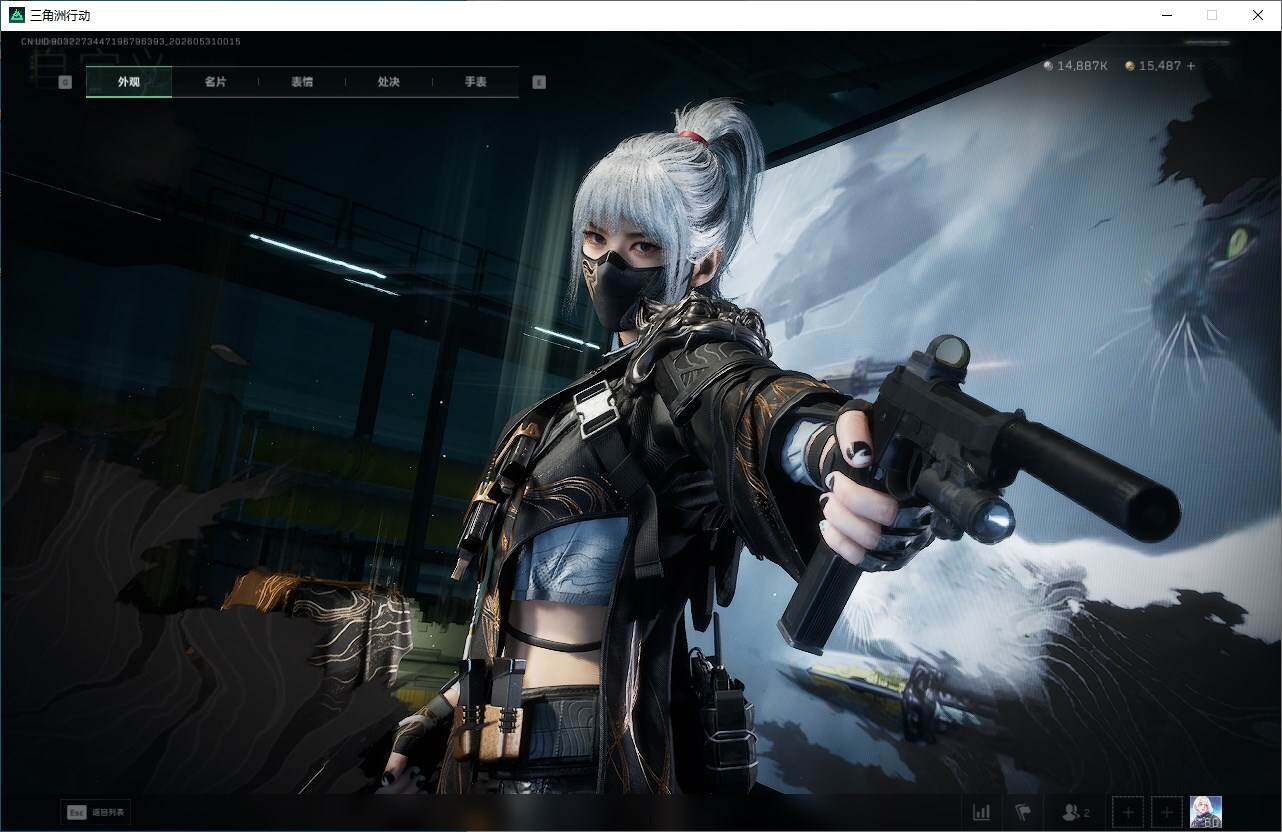This screenshot has height=832, width=1282.
Task: Click the Esc 返回列表 button
Action: click(96, 812)
